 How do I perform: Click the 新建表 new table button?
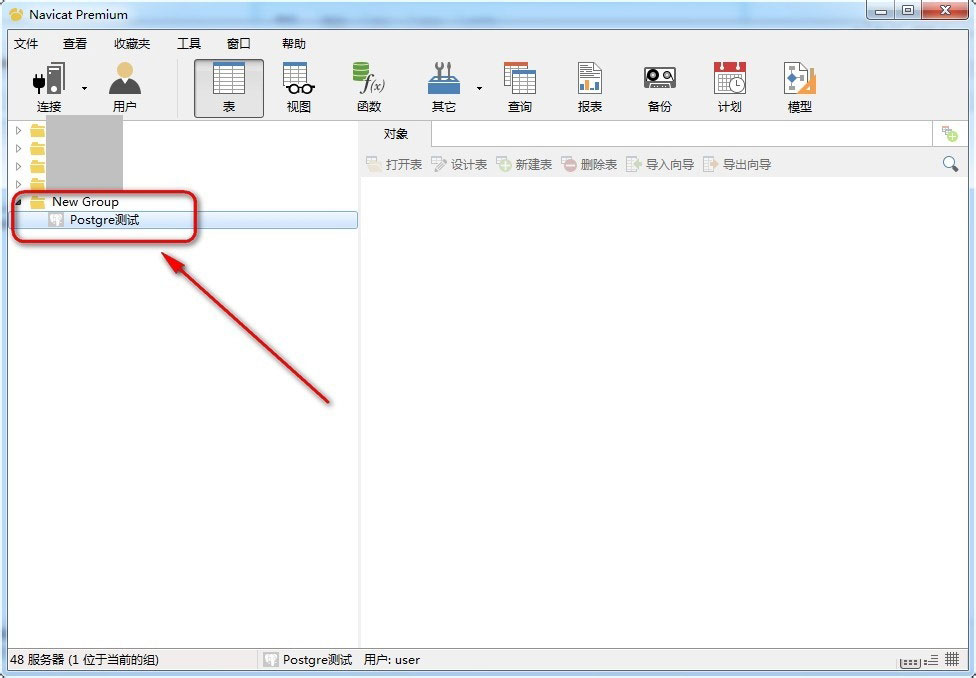click(524, 164)
